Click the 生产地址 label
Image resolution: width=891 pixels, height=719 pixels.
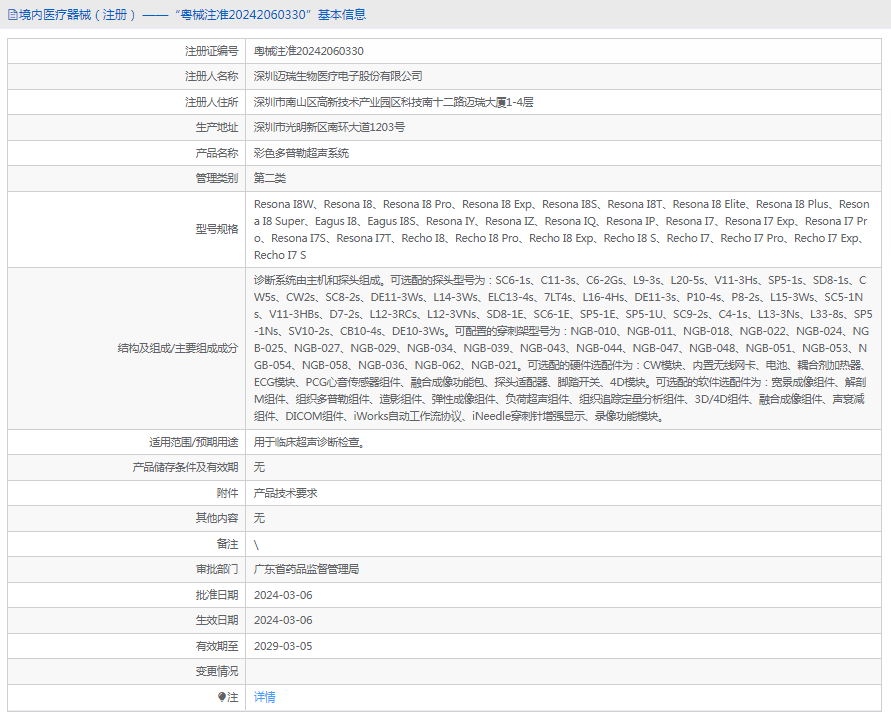(x=217, y=127)
